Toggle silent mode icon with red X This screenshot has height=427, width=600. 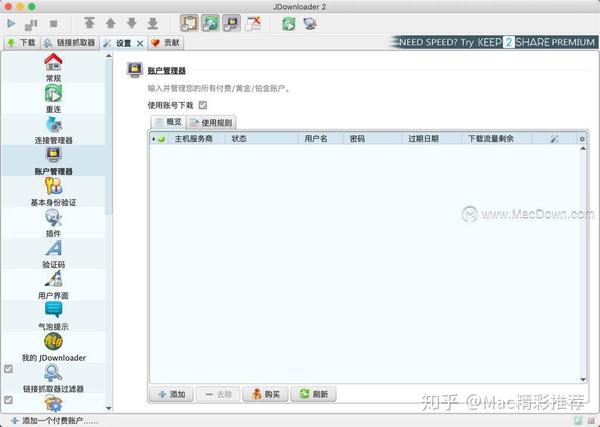(x=253, y=23)
